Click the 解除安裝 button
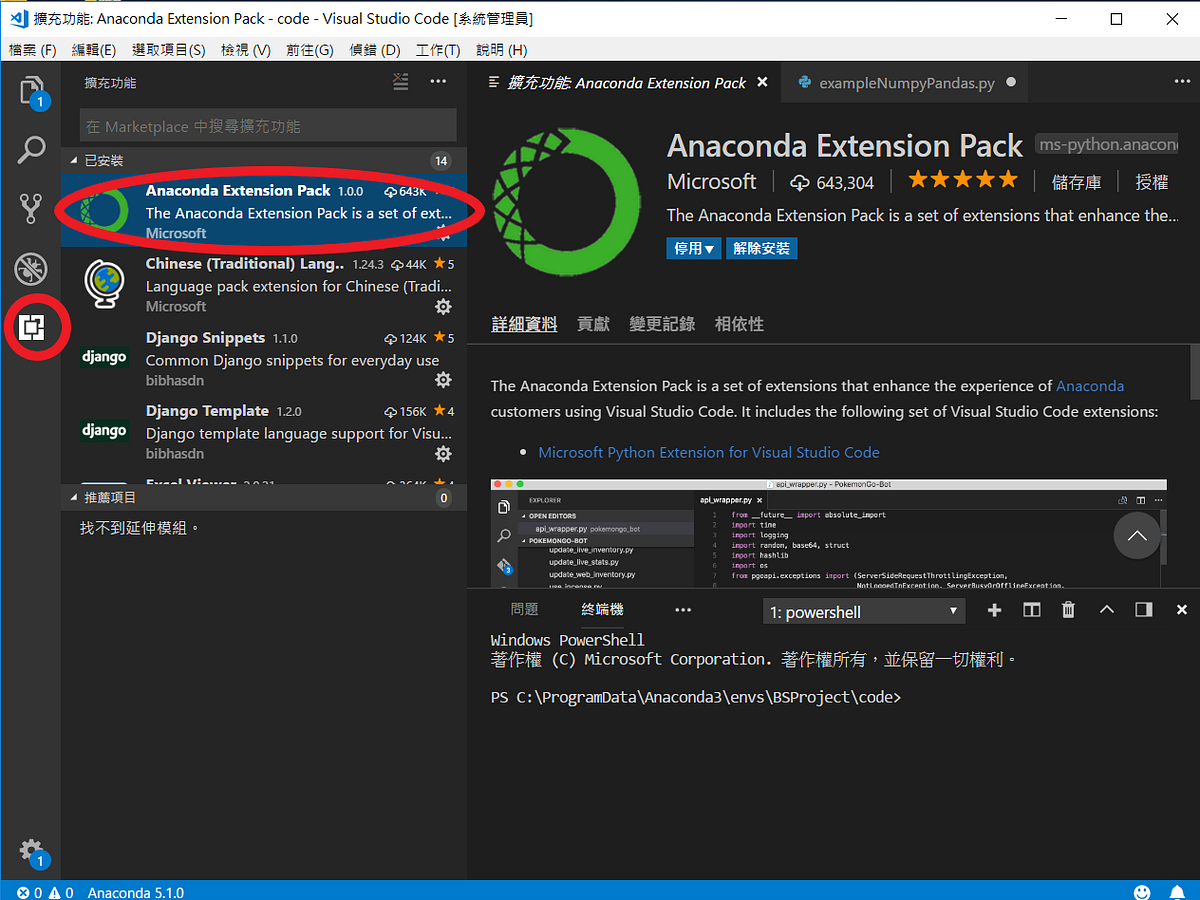Screen dimensions: 1200x900 pyautogui.click(x=761, y=248)
